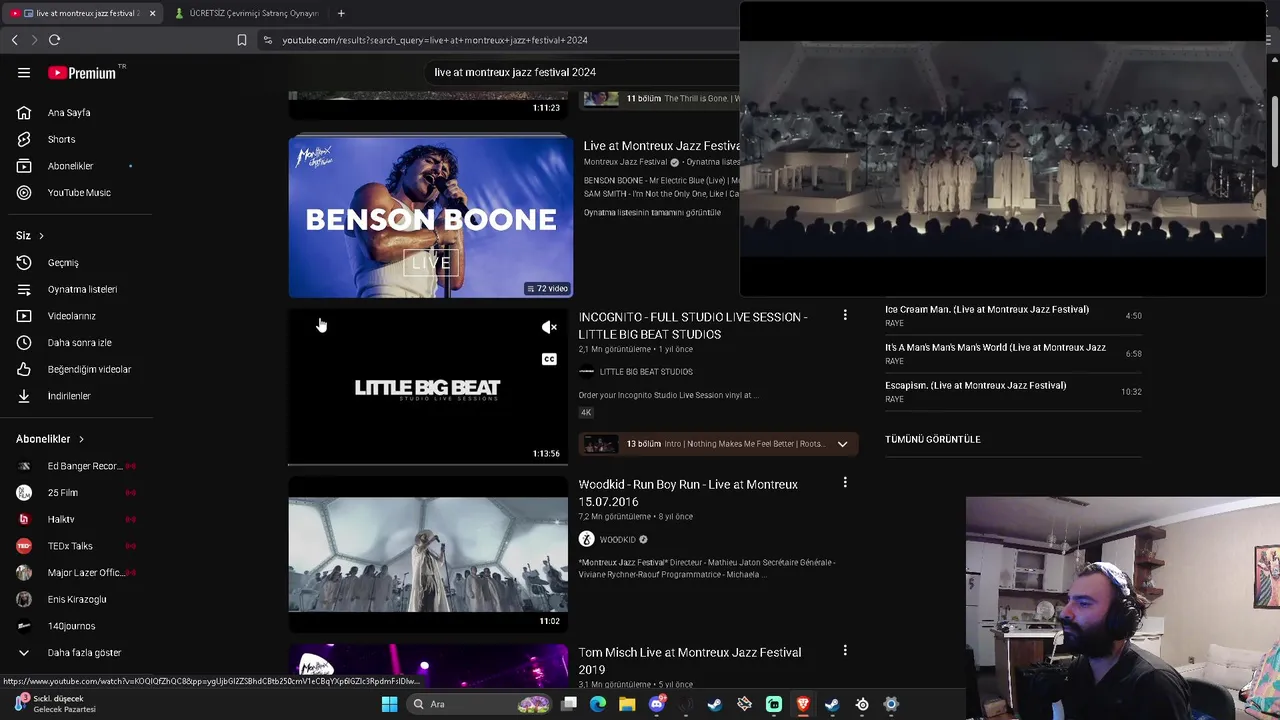Open Little Big Beat video thumbnail
Screen dimensions: 1280x720
tap(428, 387)
